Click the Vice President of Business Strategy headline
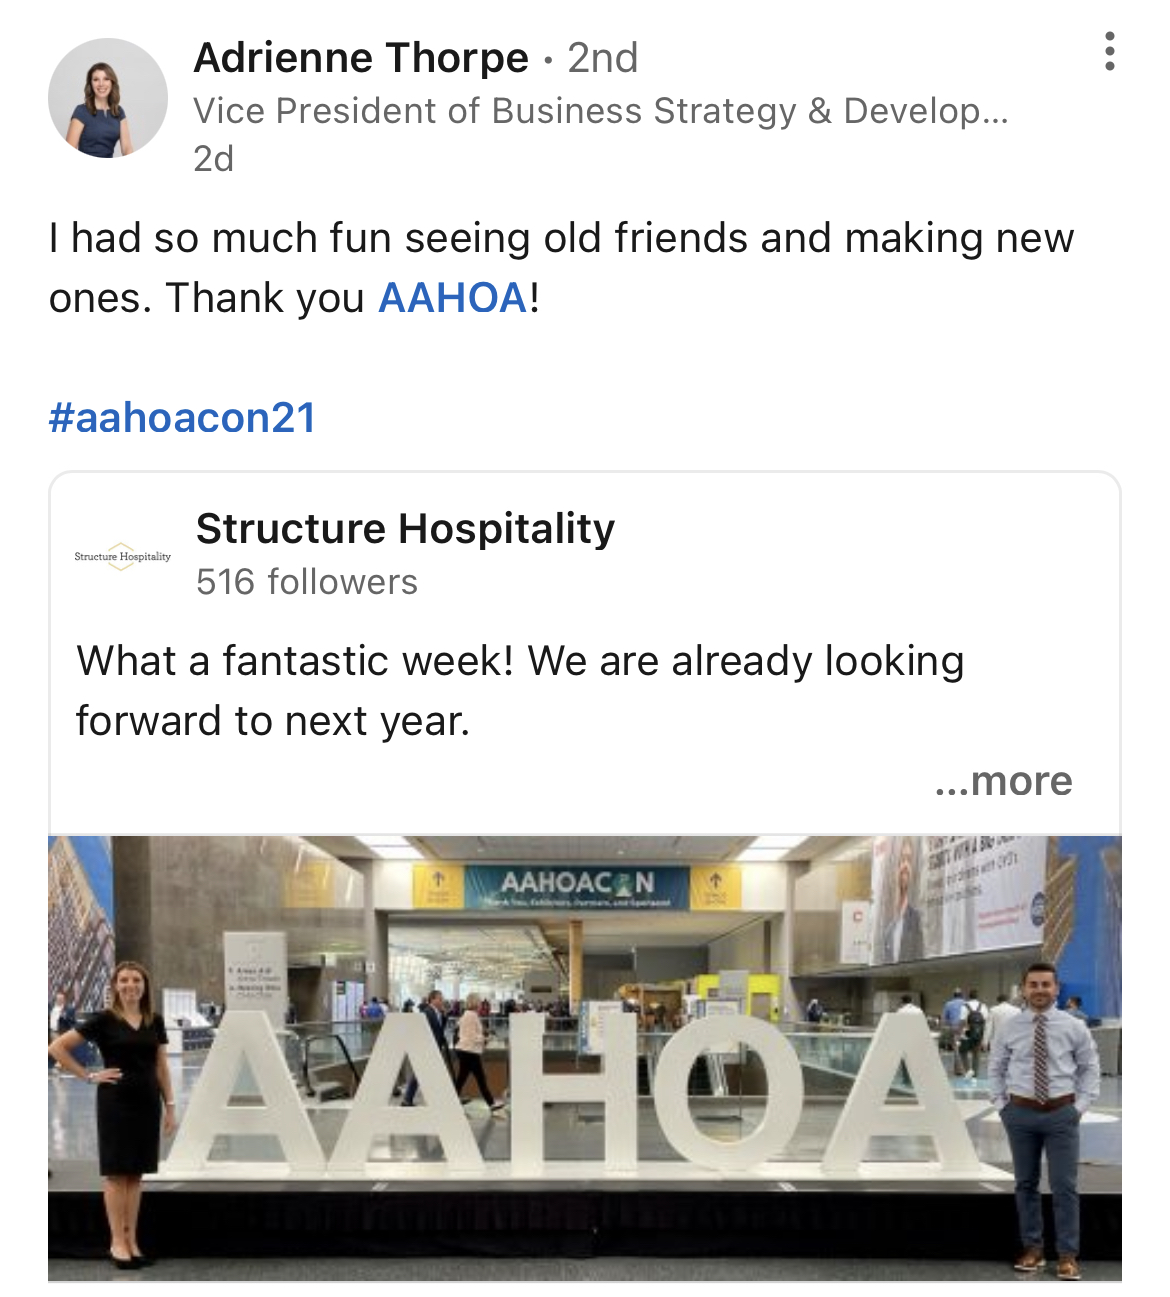The image size is (1170, 1297). click(600, 111)
